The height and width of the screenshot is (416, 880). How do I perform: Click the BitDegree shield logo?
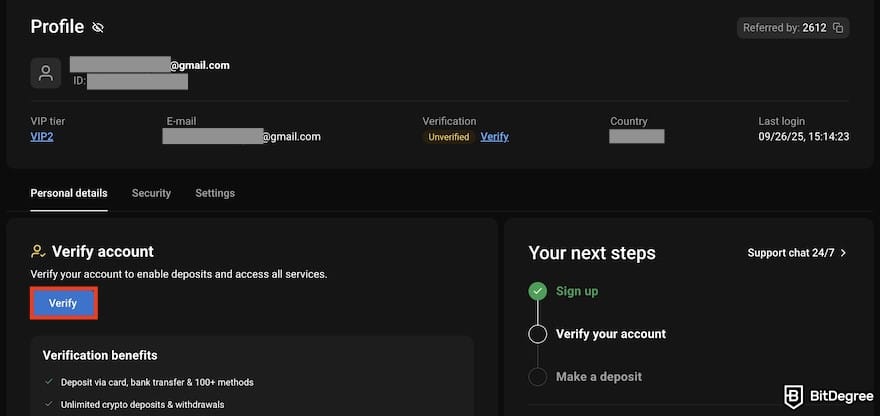point(794,395)
